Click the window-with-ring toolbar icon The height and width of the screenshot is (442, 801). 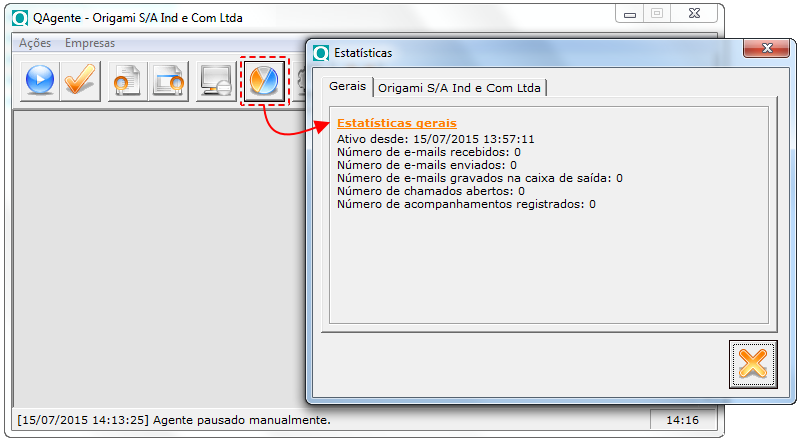click(169, 81)
